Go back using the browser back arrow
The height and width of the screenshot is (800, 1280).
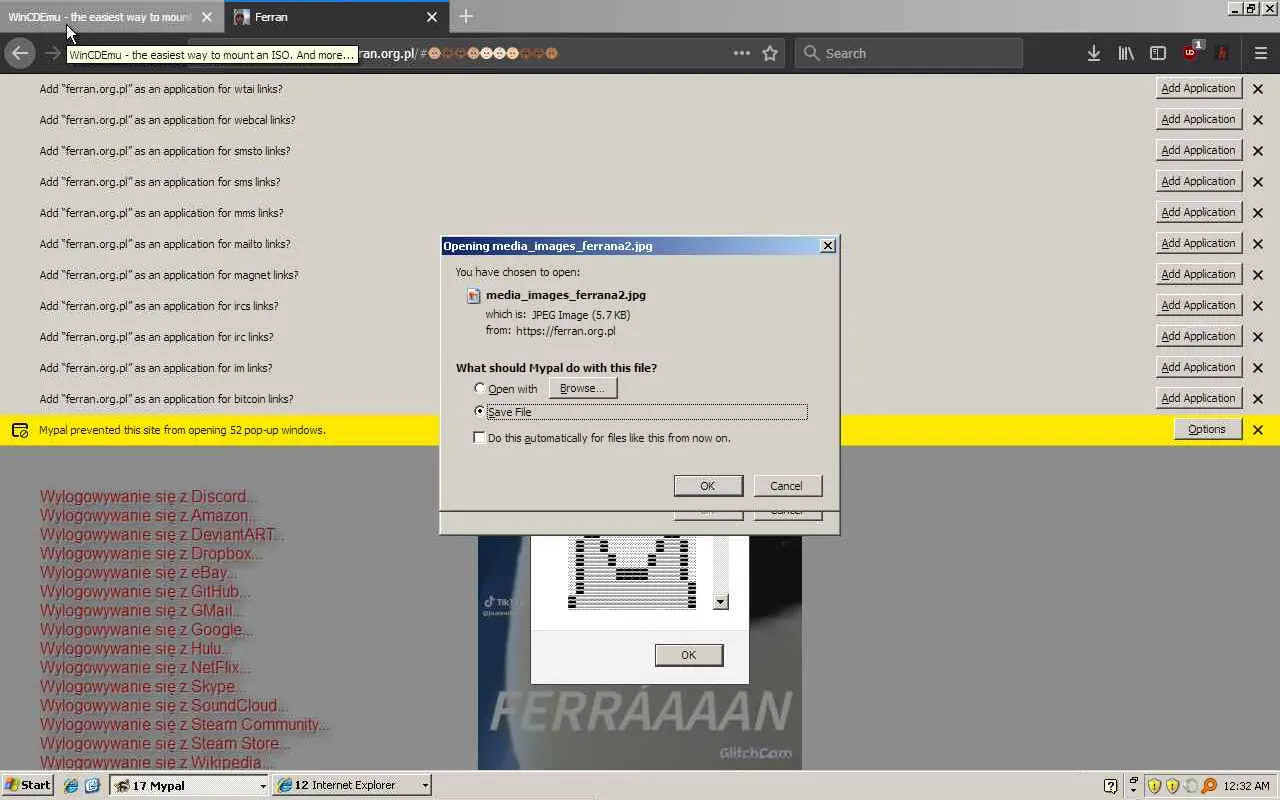pos(20,53)
